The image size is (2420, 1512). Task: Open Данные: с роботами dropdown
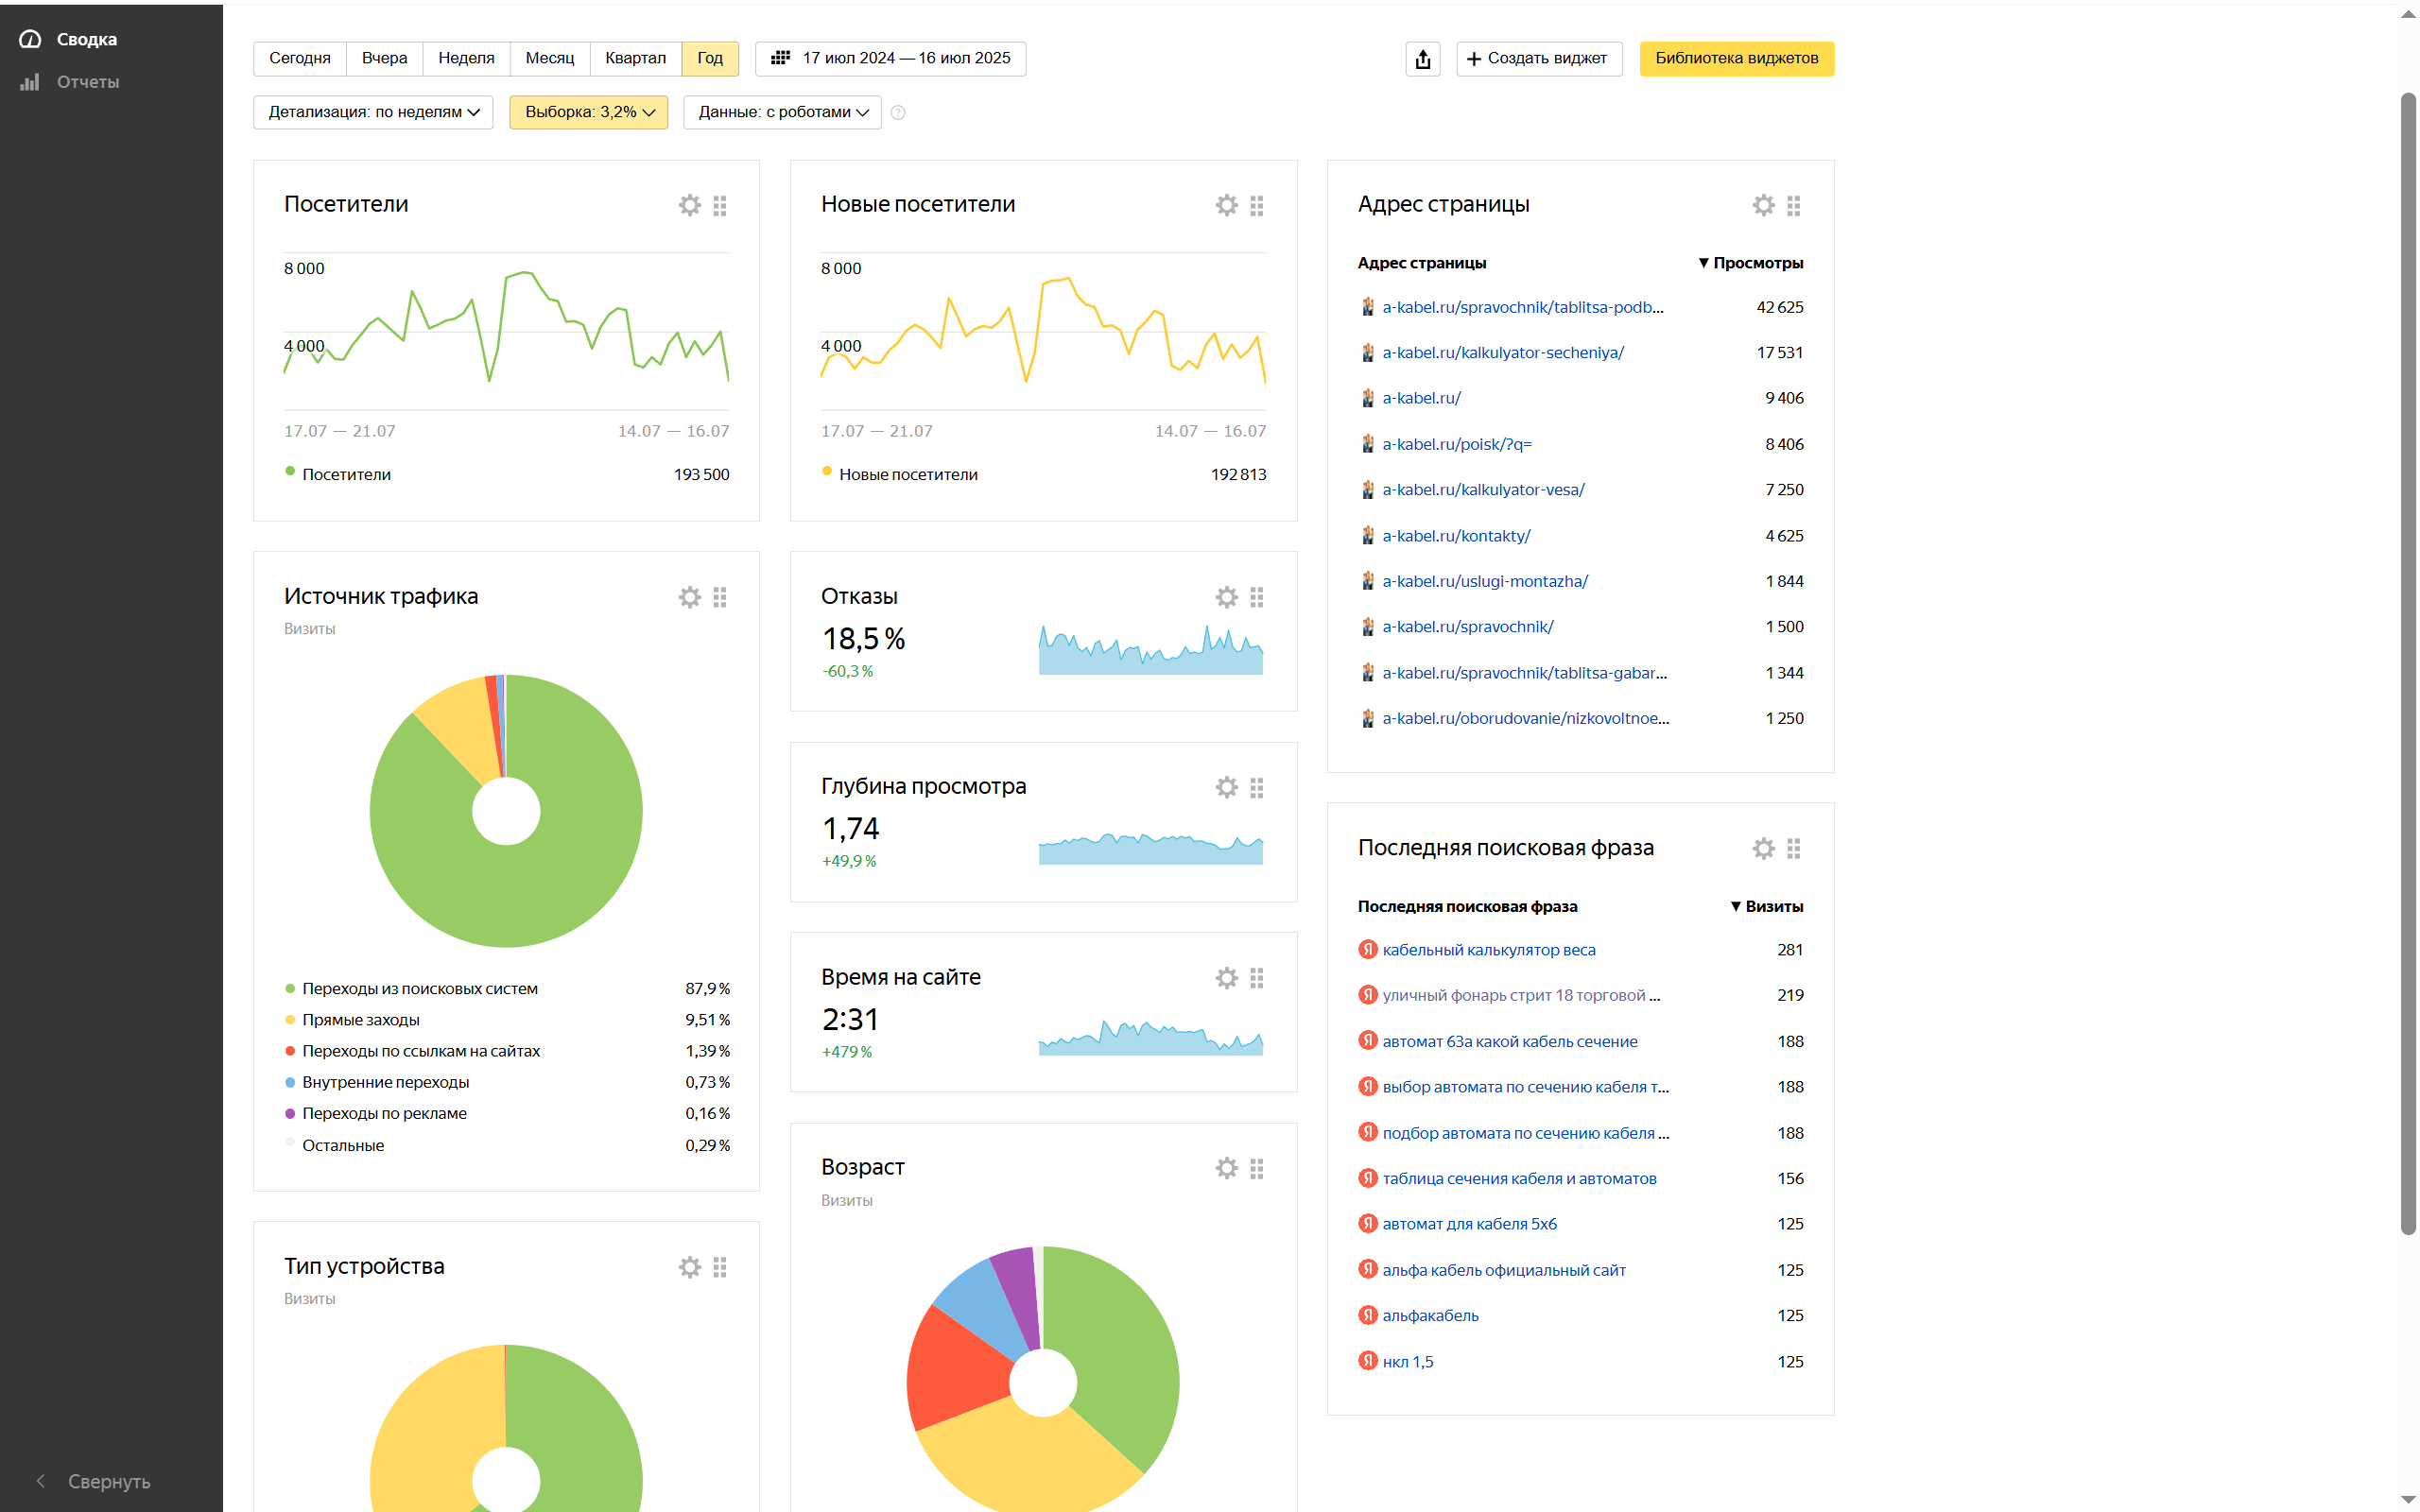pyautogui.click(x=782, y=112)
